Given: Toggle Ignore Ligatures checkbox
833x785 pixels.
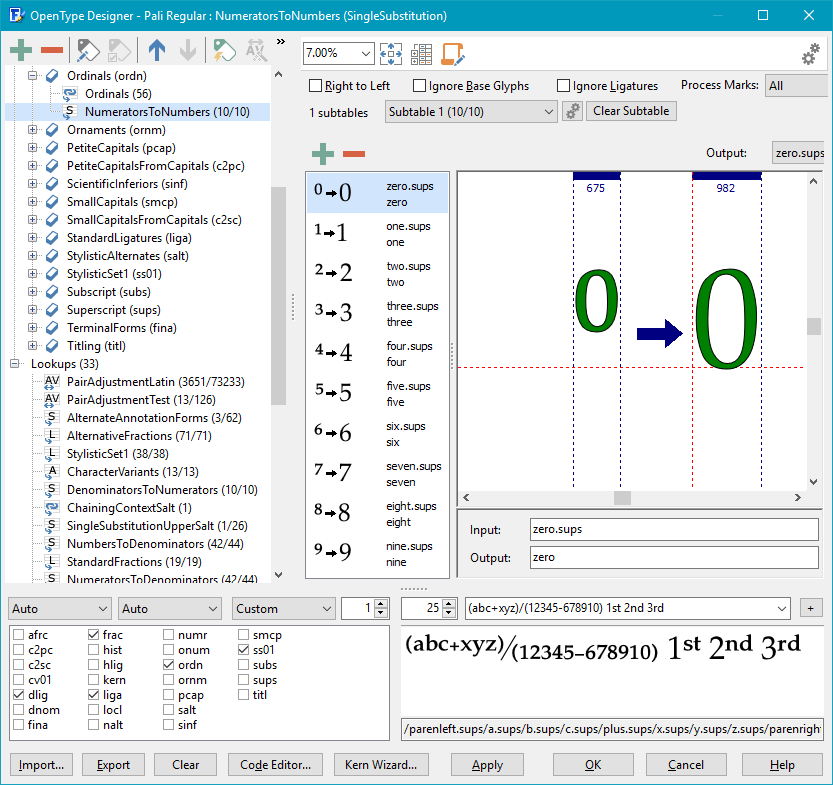Looking at the screenshot, I should click(x=563, y=86).
